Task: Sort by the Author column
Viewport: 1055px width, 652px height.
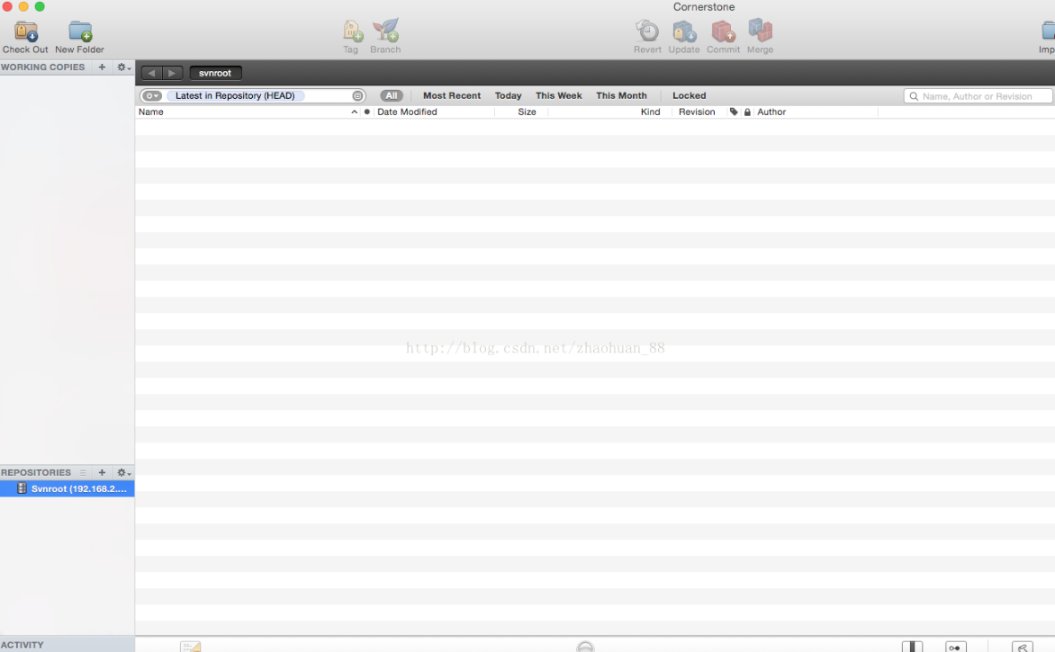Action: (815, 112)
